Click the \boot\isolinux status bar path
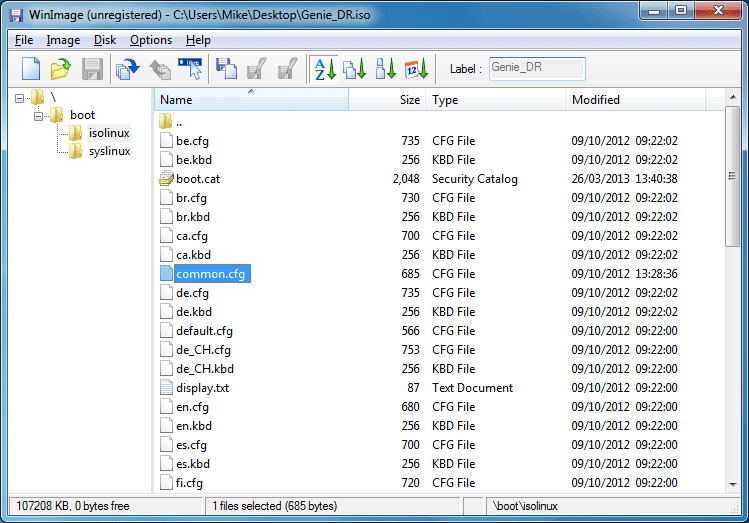The width and height of the screenshot is (749, 523). [x=525, y=506]
